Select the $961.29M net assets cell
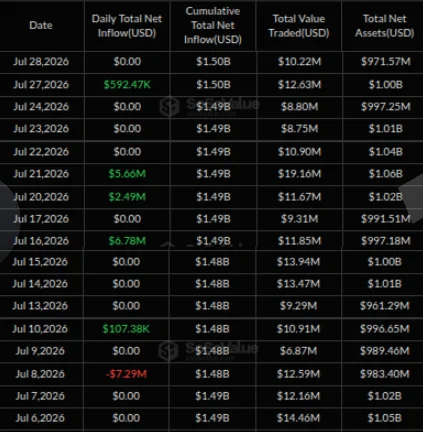The width and height of the screenshot is (423, 432). (x=385, y=306)
